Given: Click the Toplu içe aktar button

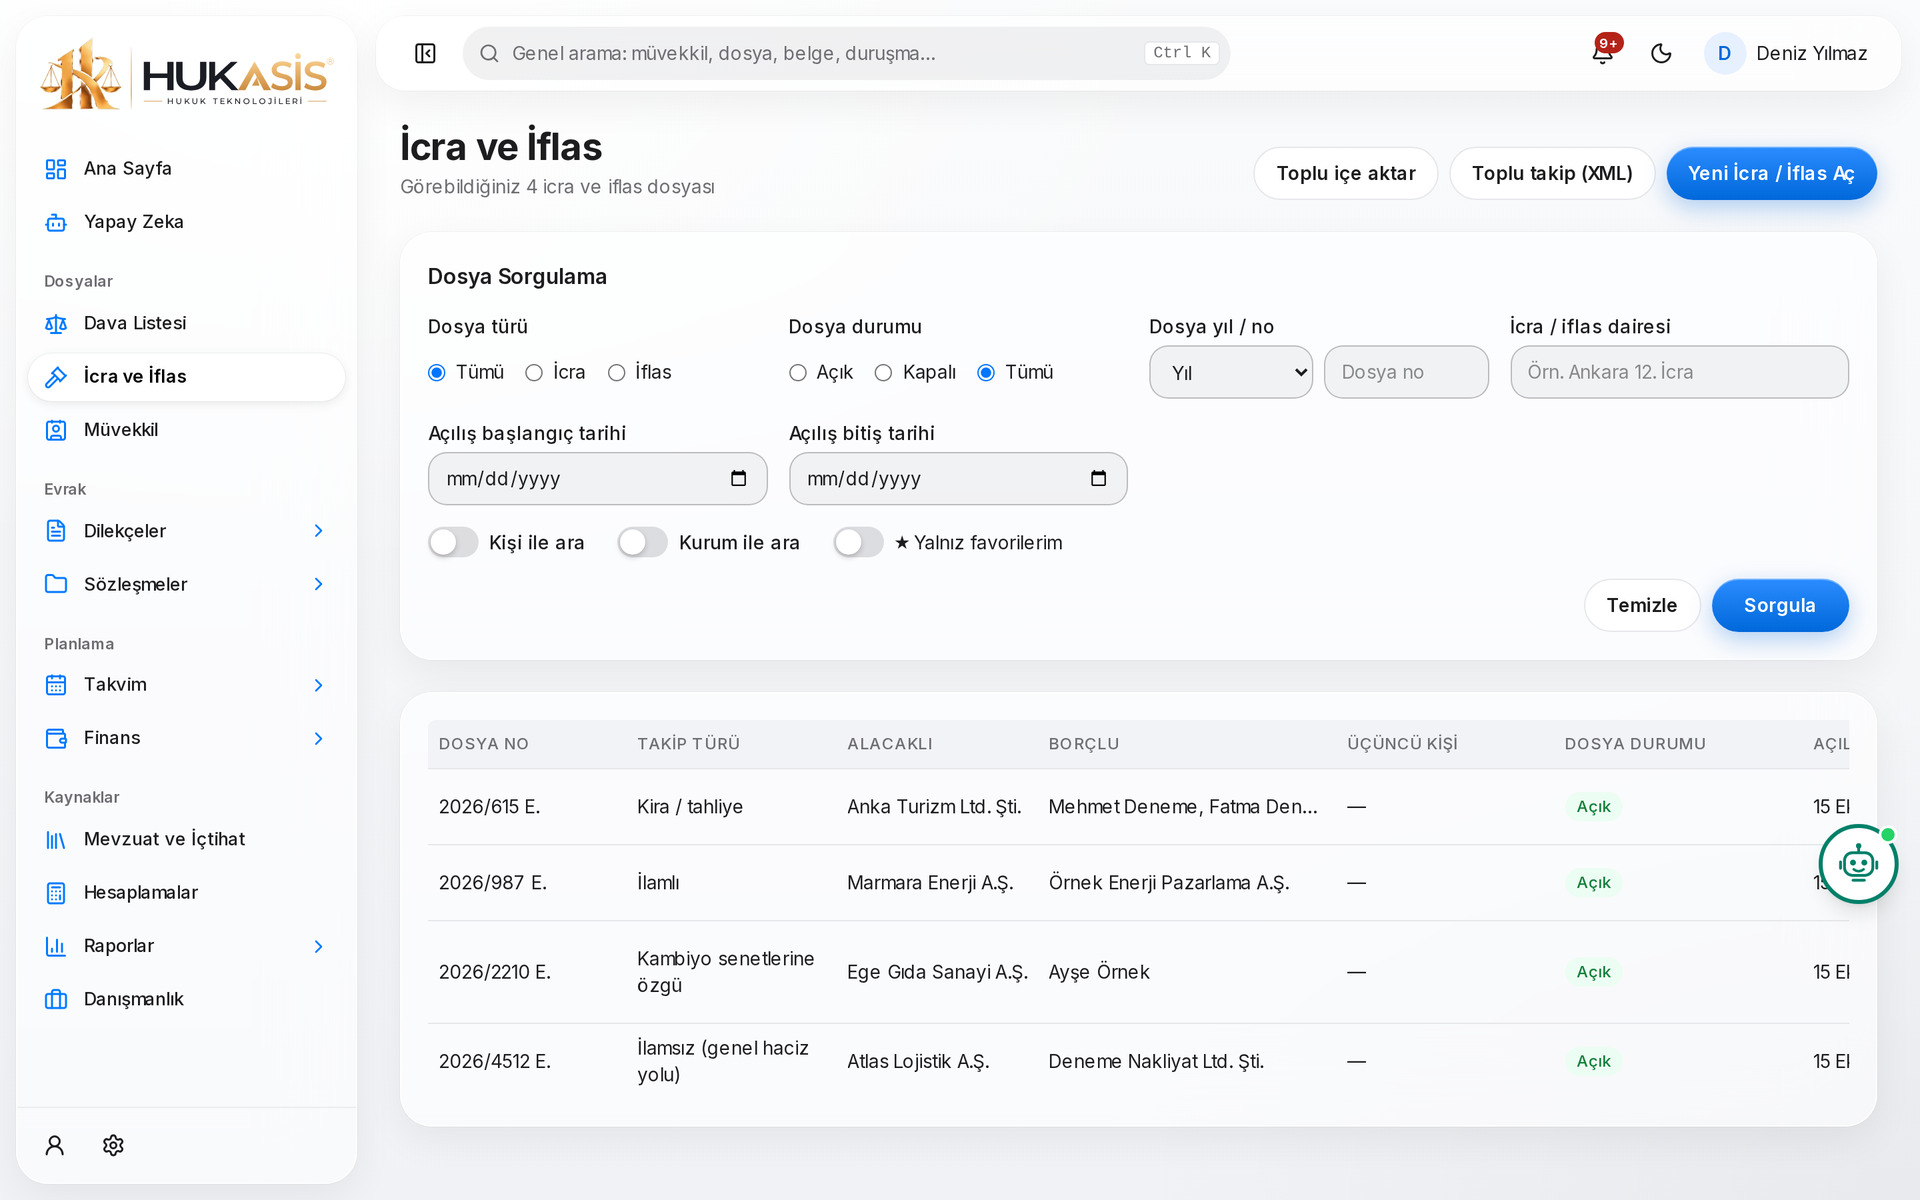Looking at the screenshot, I should [1345, 173].
